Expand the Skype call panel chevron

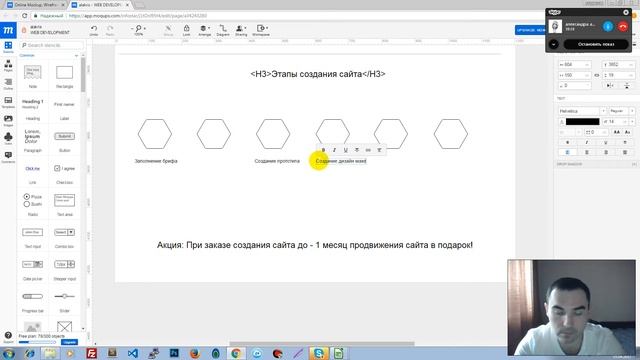click(553, 44)
